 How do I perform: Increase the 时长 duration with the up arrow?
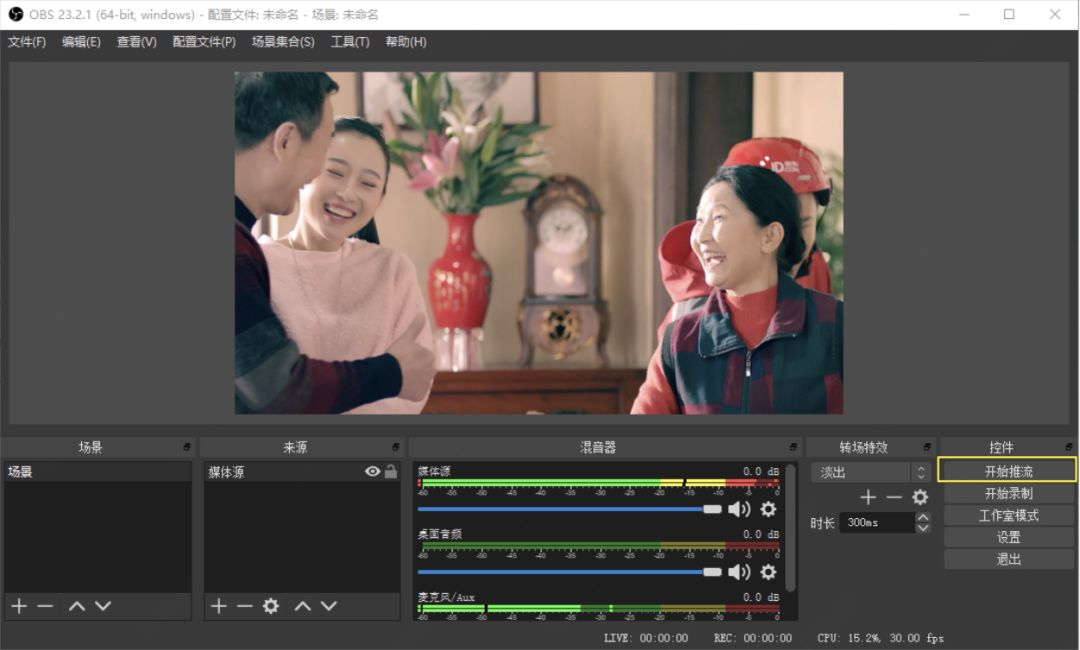[x=923, y=517]
